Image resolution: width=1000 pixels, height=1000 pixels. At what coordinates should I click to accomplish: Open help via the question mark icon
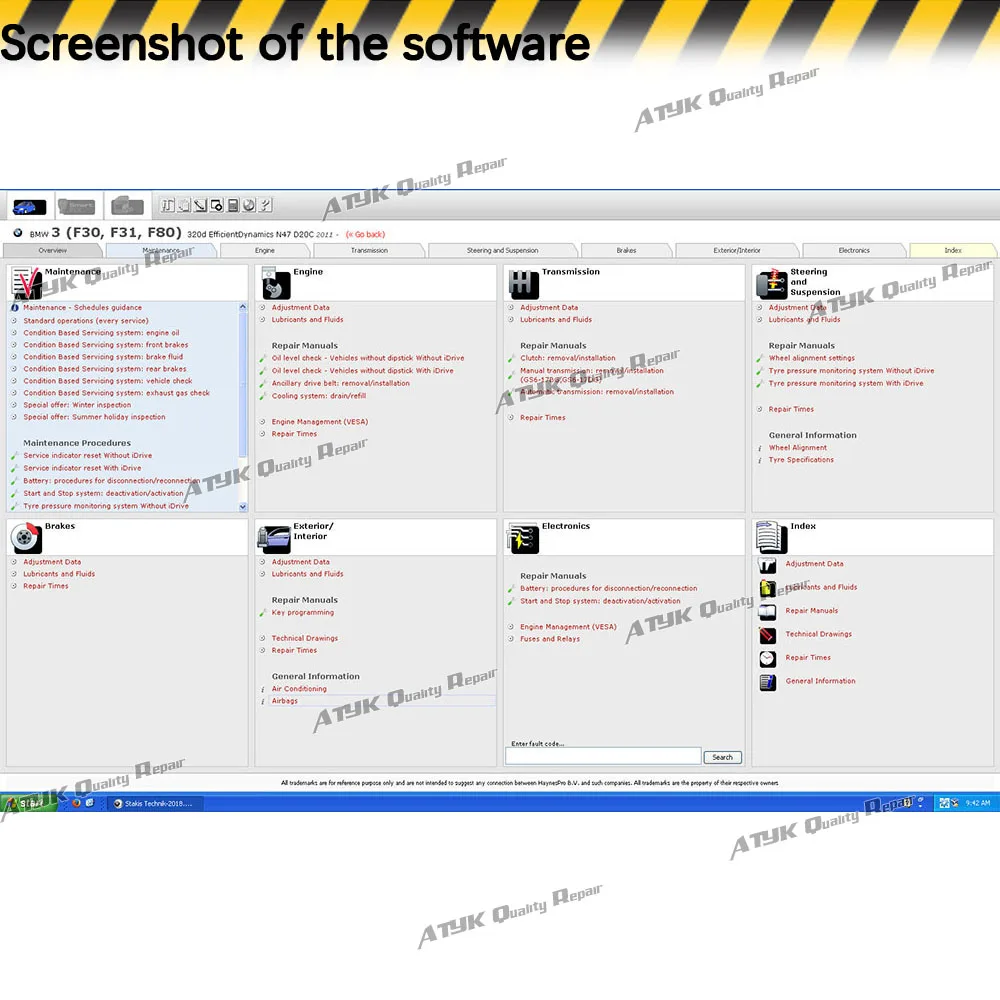point(265,205)
